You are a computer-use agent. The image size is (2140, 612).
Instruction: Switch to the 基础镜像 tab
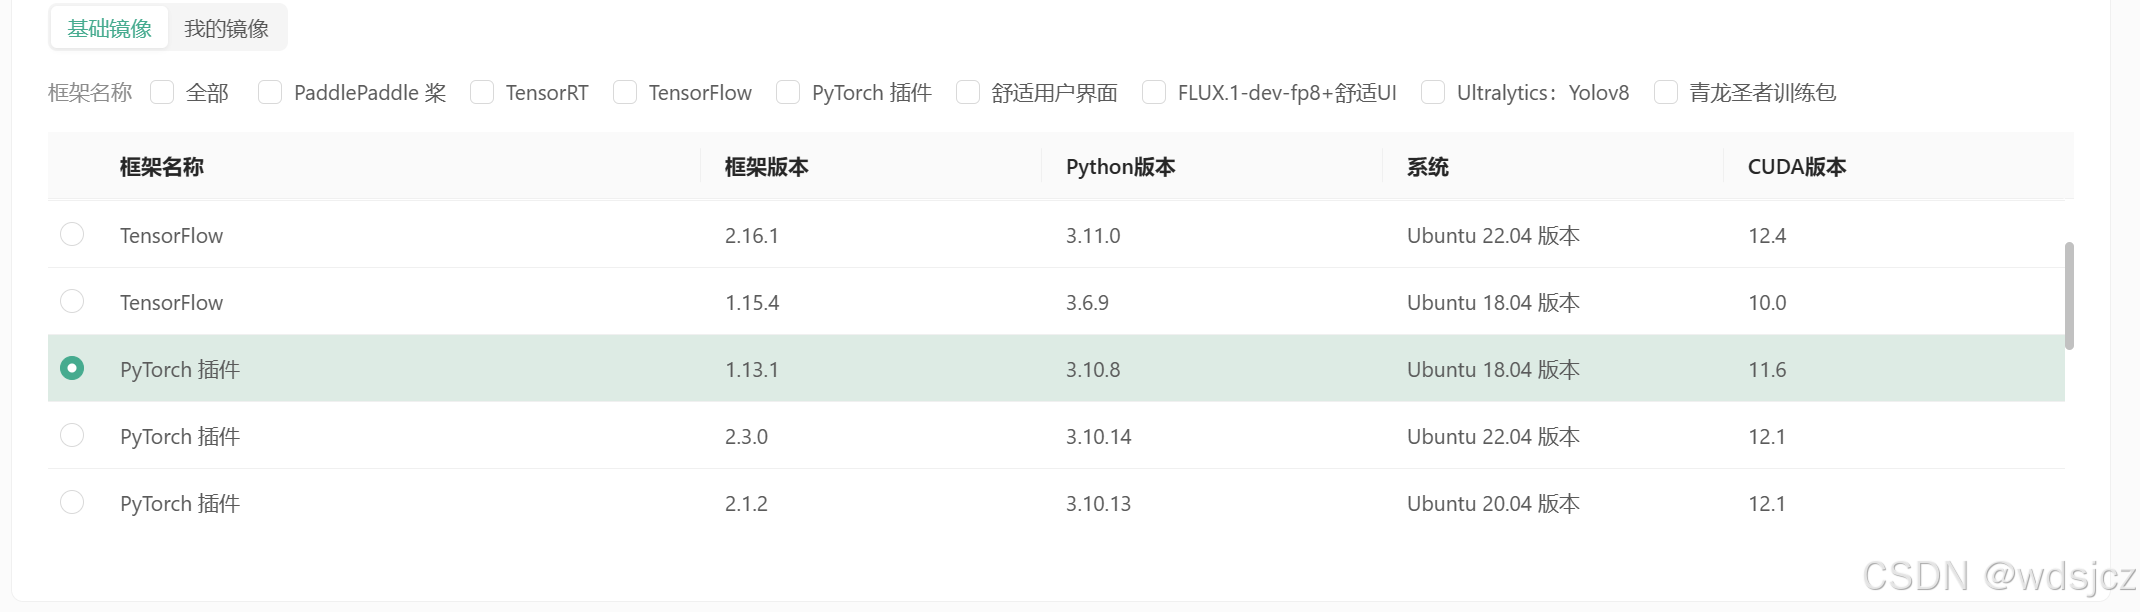[x=109, y=28]
